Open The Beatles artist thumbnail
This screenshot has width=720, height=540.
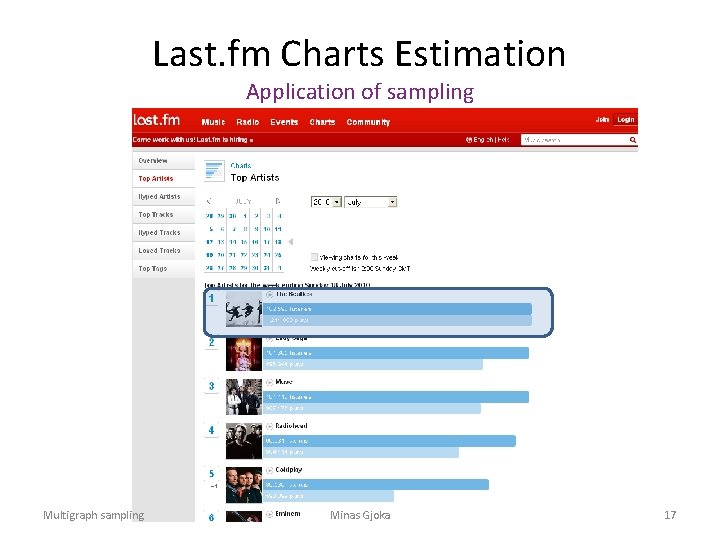(244, 309)
